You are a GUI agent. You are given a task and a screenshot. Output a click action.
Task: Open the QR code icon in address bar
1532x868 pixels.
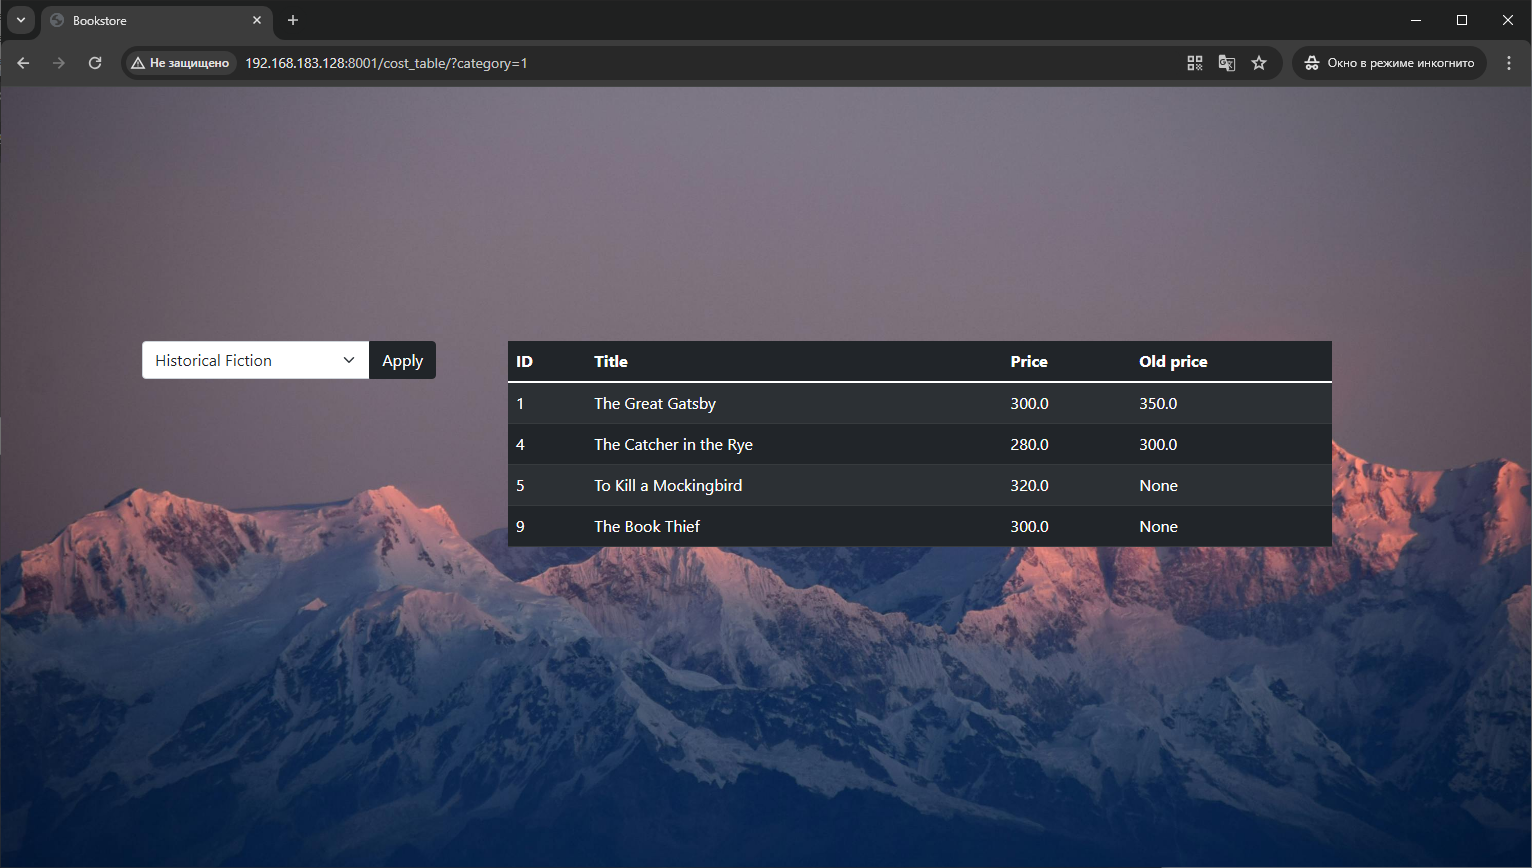[x=1194, y=63]
